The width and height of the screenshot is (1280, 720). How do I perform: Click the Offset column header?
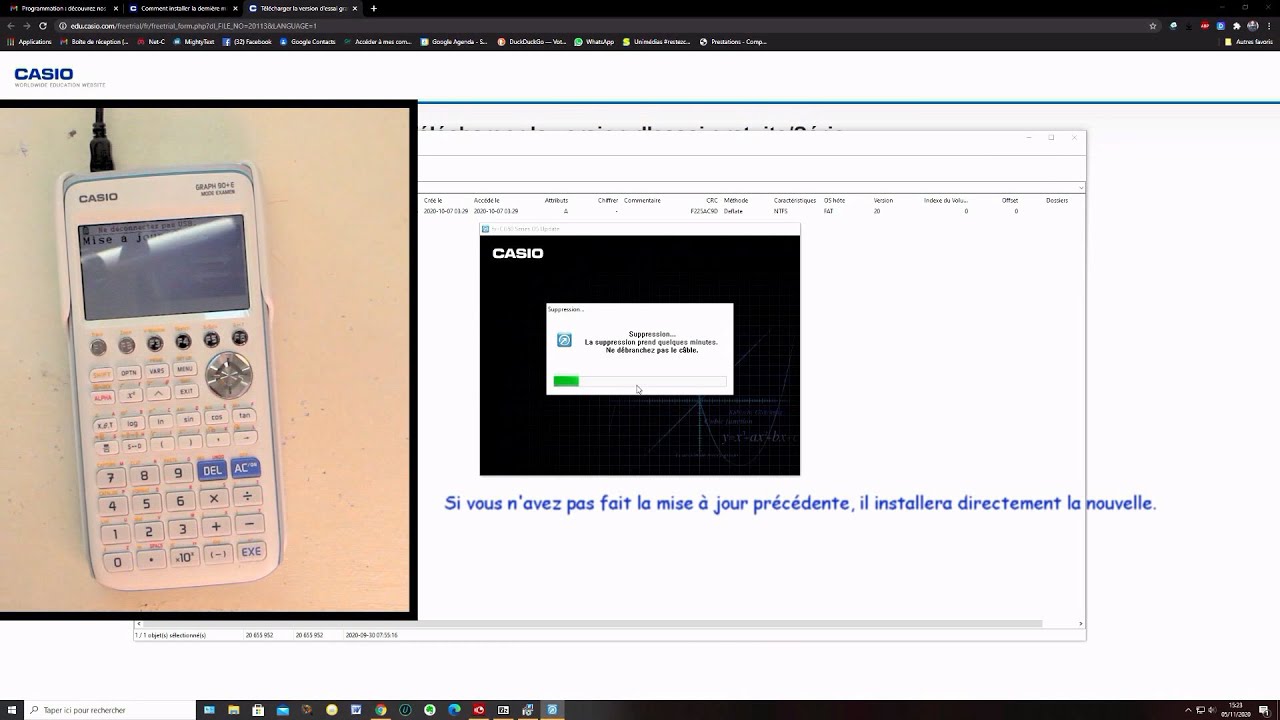(1010, 200)
